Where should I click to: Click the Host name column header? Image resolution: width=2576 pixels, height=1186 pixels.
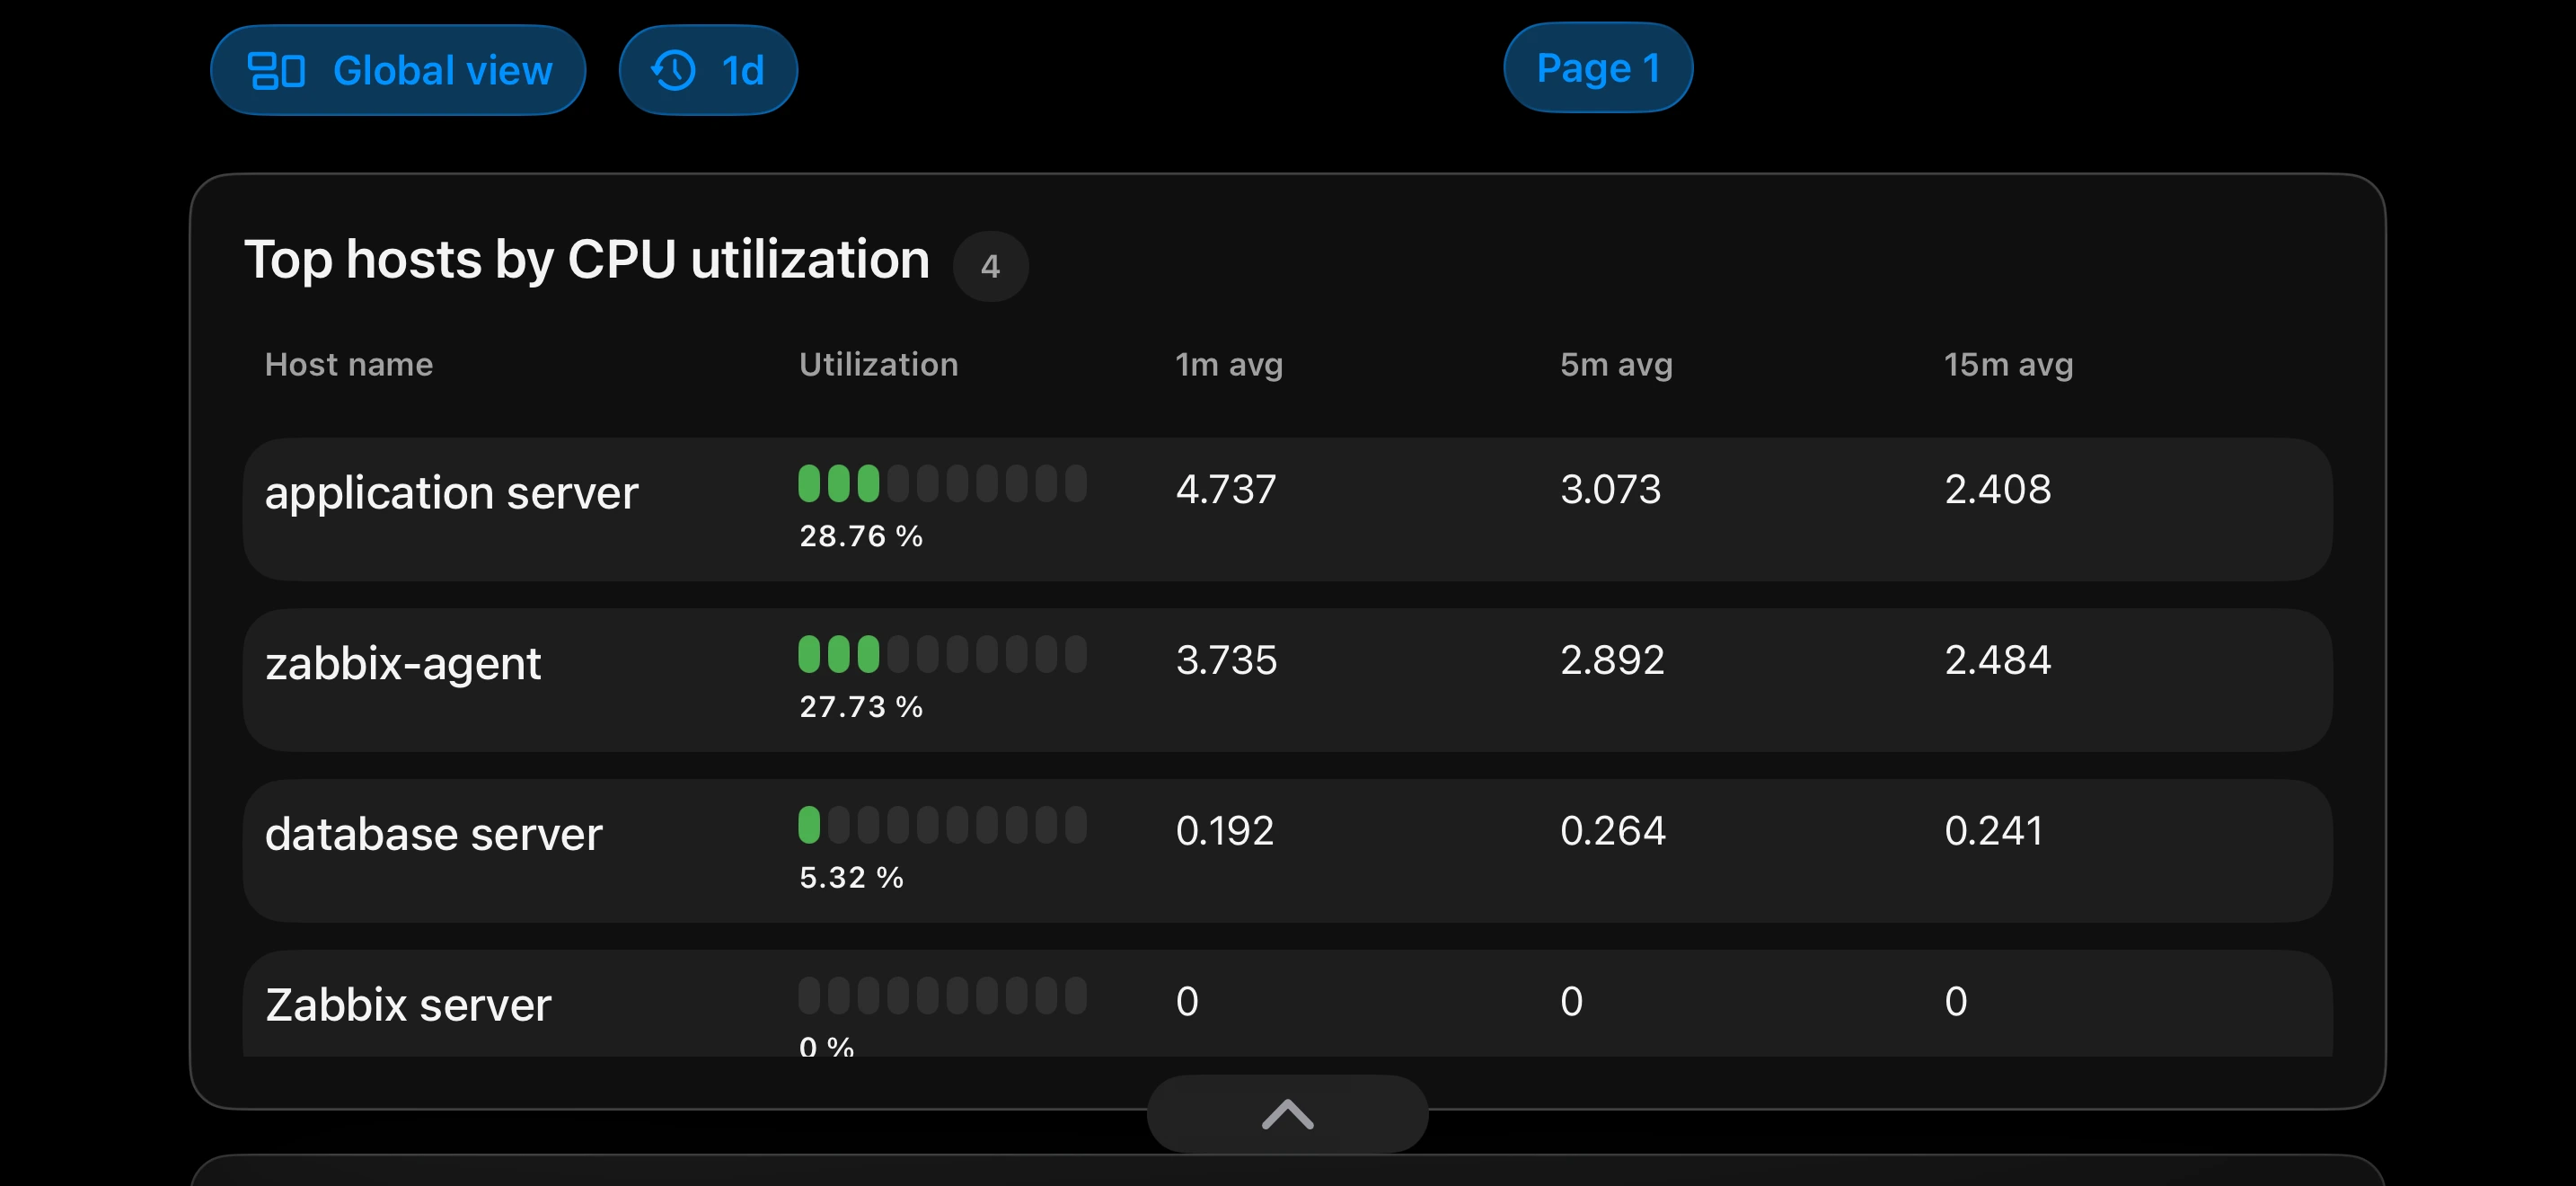(349, 364)
